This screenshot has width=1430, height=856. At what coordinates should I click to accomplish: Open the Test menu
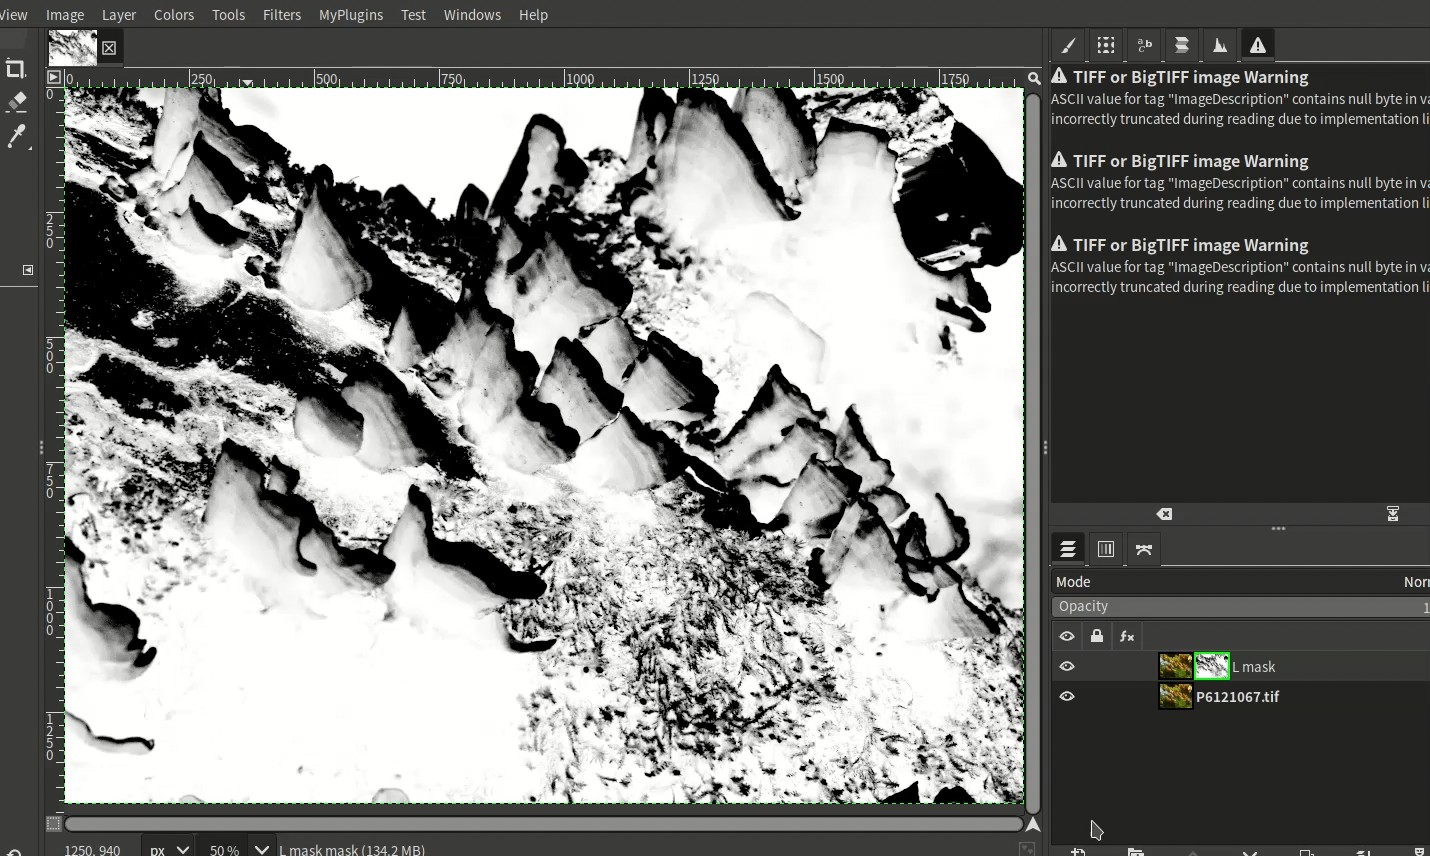click(x=413, y=15)
